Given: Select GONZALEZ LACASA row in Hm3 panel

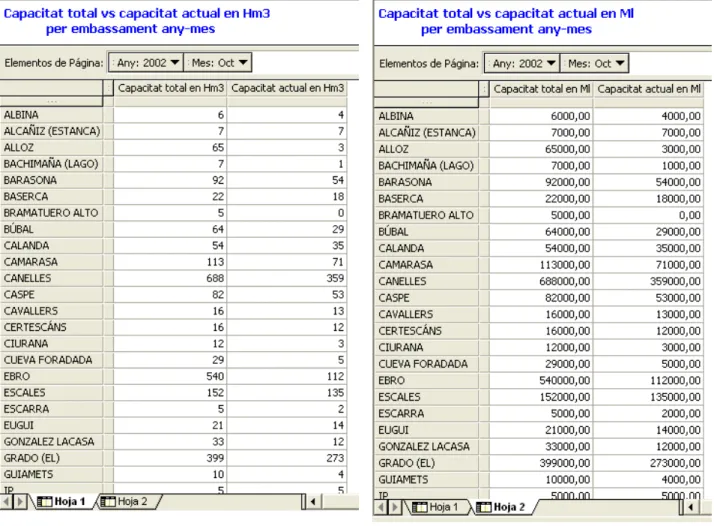Looking at the screenshot, I should click(51, 442).
